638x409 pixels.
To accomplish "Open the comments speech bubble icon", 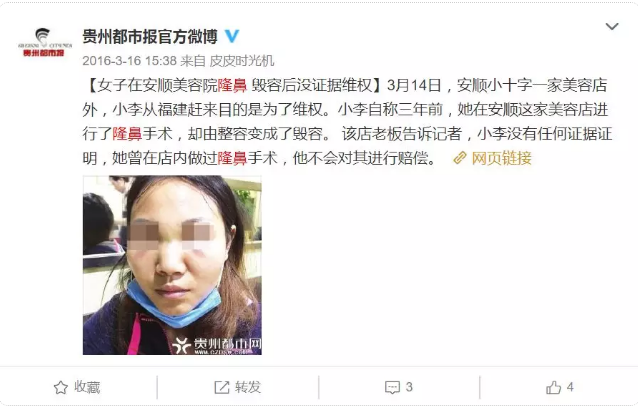I will pos(392,387).
